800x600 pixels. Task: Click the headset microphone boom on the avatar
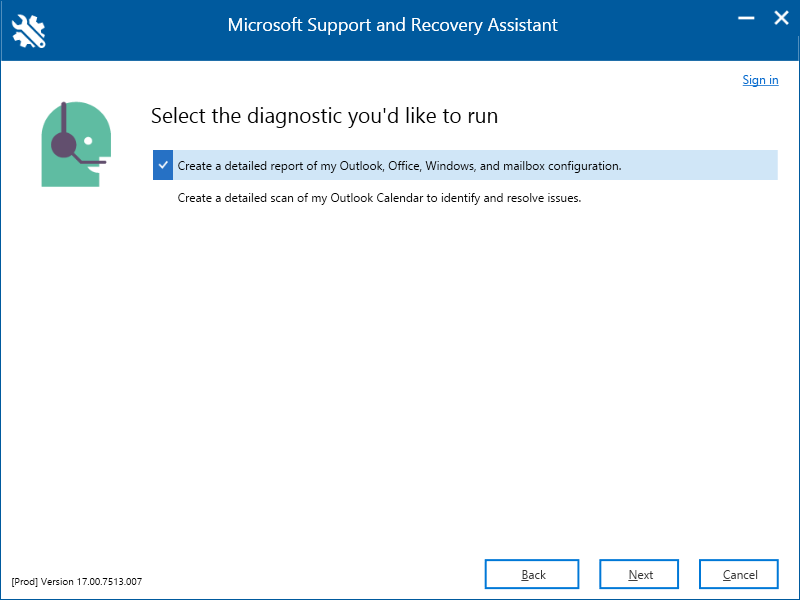[x=89, y=161]
